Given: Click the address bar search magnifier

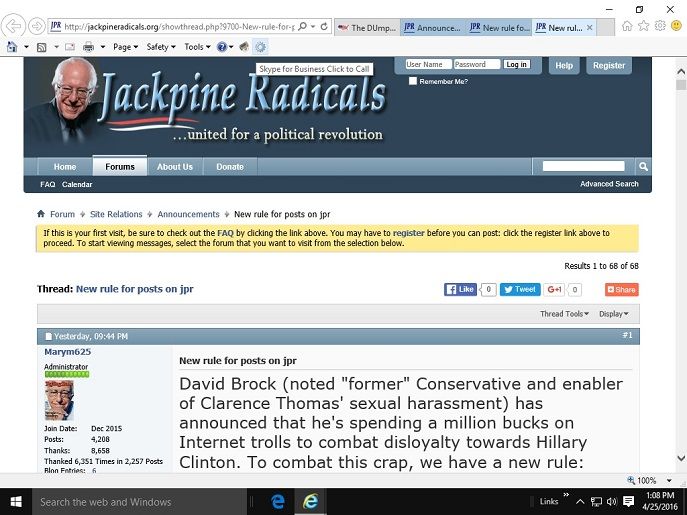Looking at the screenshot, I should (x=302, y=27).
